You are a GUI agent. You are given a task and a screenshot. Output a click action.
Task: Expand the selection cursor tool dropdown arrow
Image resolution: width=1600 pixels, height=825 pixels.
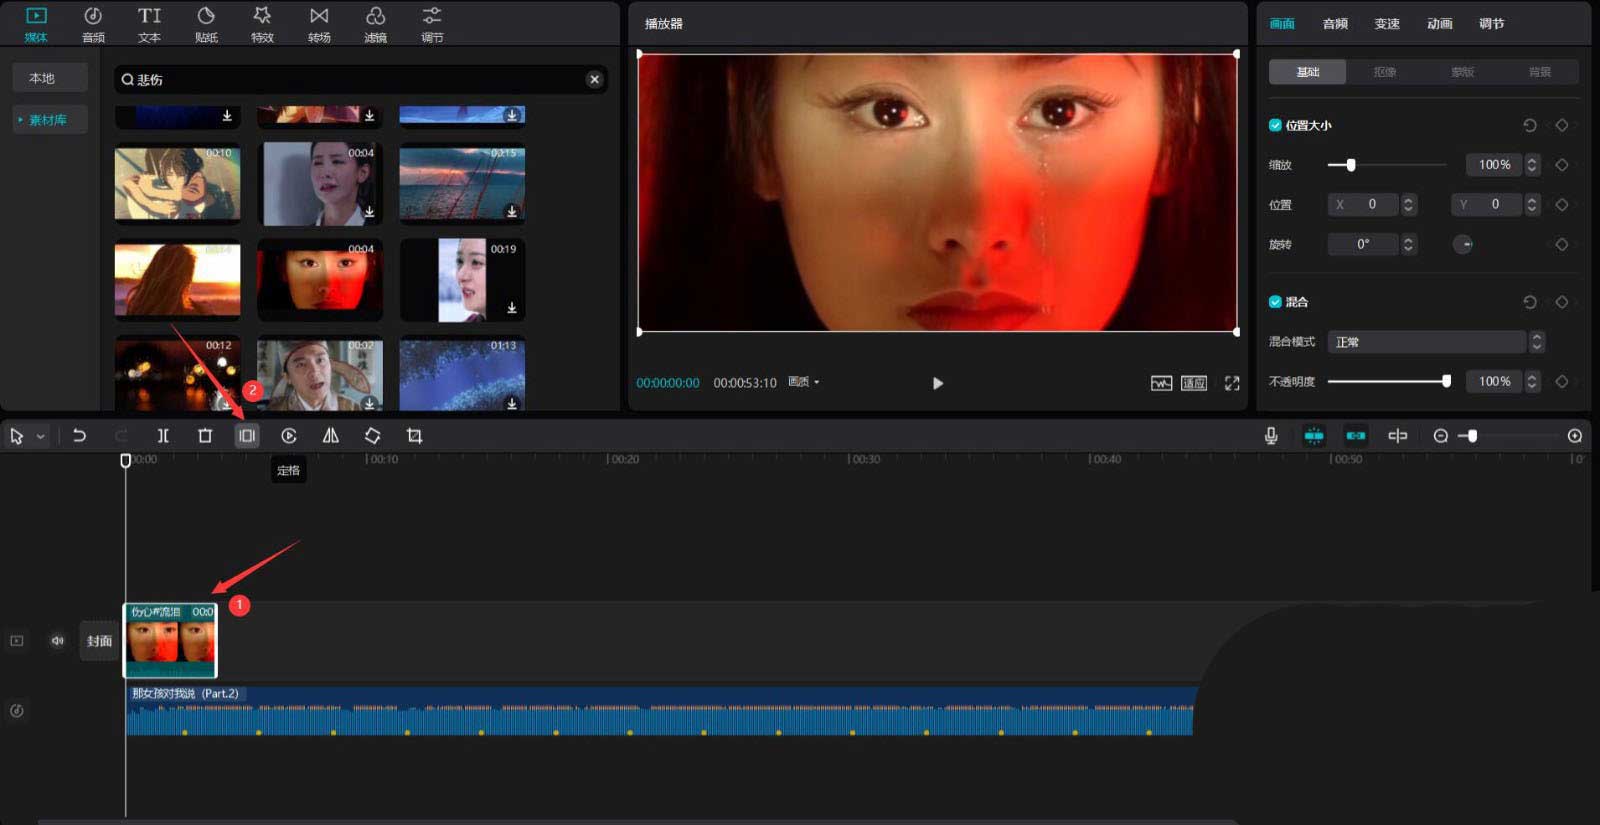[41, 437]
